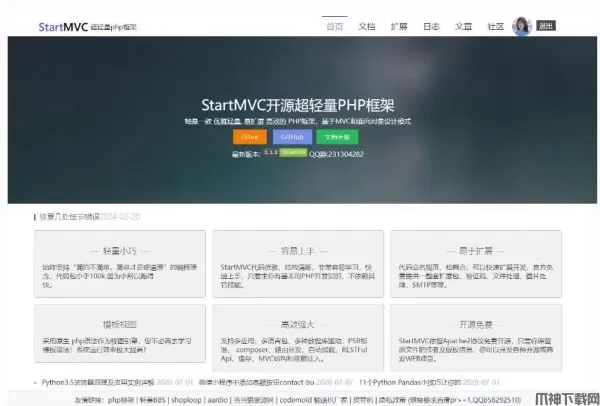Click the blue GitHub button
600x406 pixels.
click(x=292, y=137)
